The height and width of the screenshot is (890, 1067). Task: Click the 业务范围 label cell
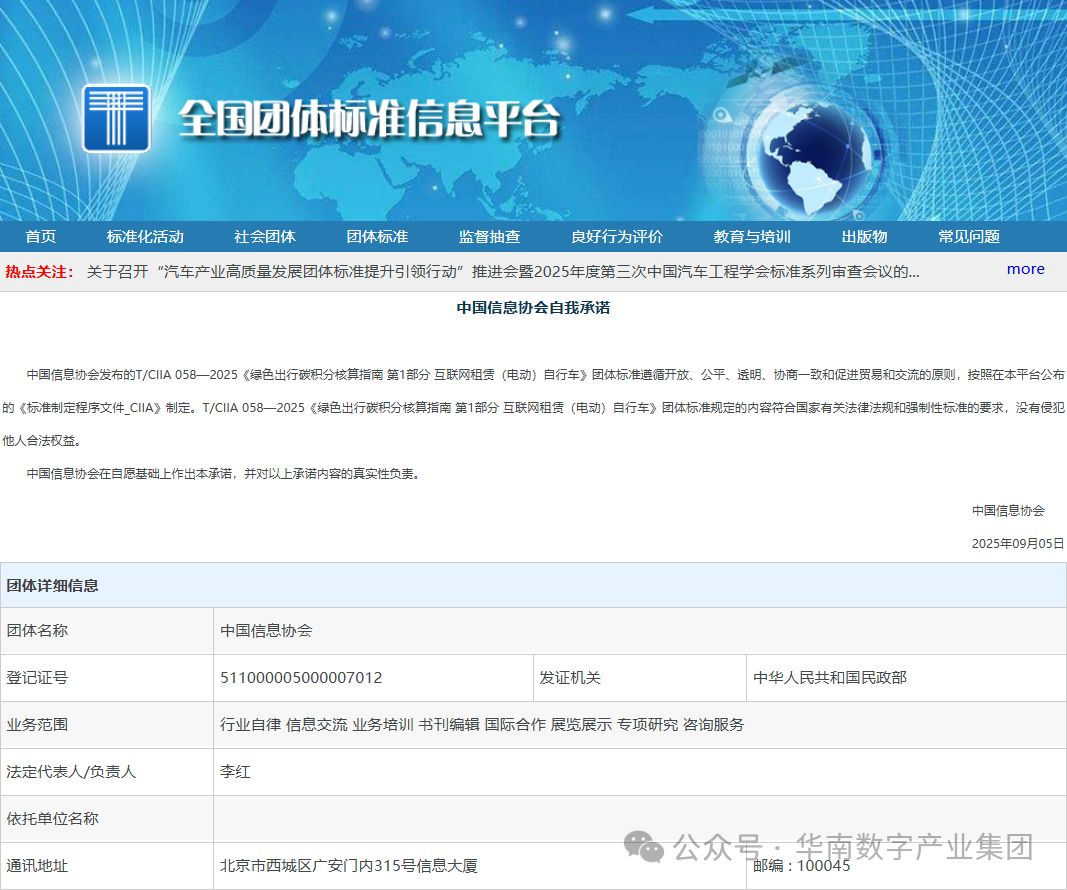[x=107, y=725]
